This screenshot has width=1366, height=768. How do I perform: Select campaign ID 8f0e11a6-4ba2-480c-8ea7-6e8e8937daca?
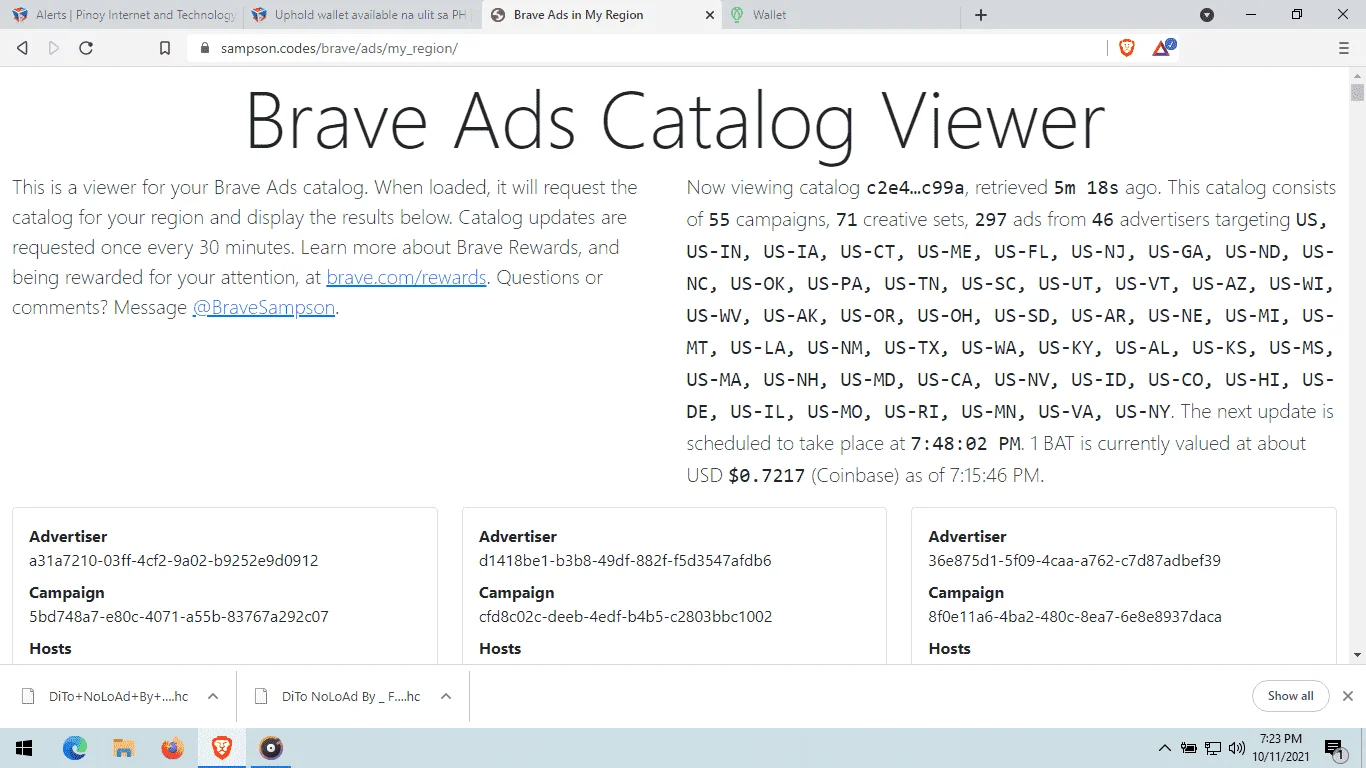point(1075,617)
